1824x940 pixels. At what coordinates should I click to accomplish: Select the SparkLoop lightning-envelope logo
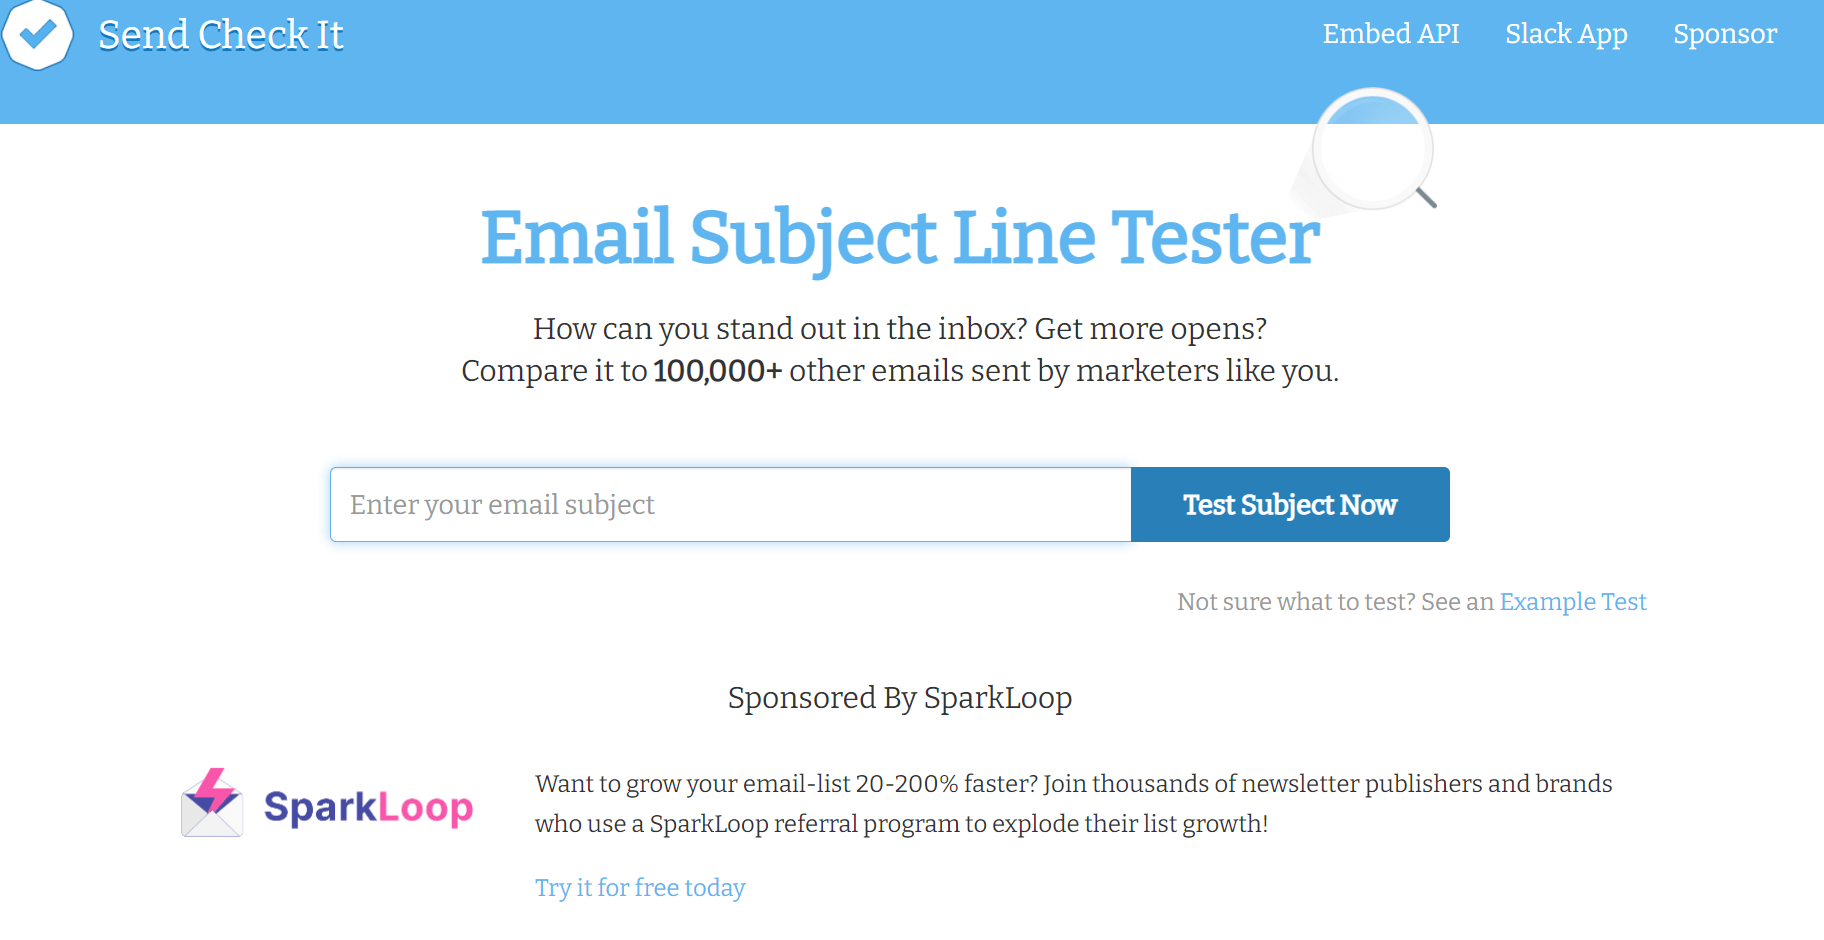point(212,804)
